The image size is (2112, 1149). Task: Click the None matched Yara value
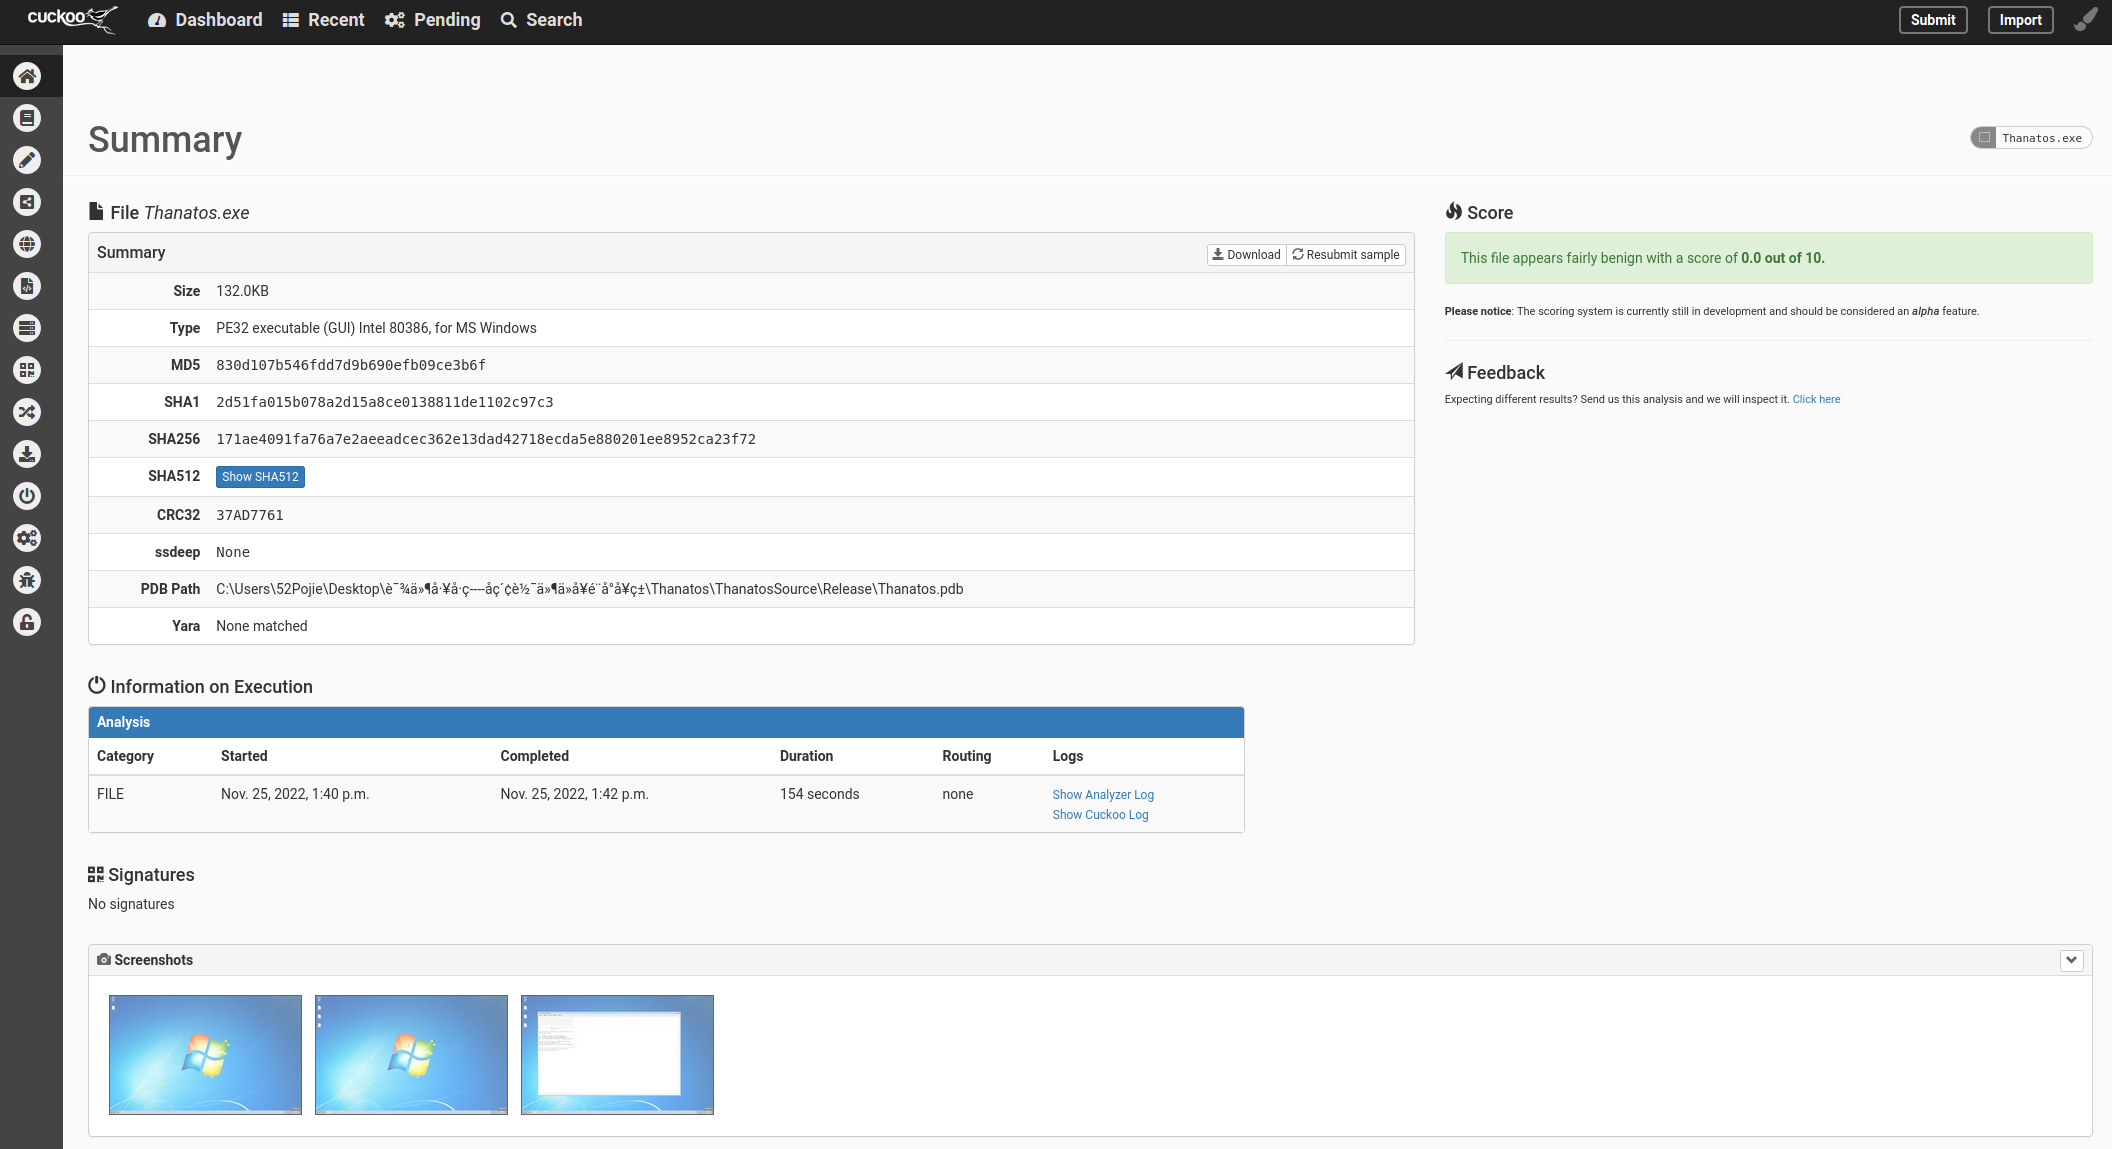click(262, 626)
